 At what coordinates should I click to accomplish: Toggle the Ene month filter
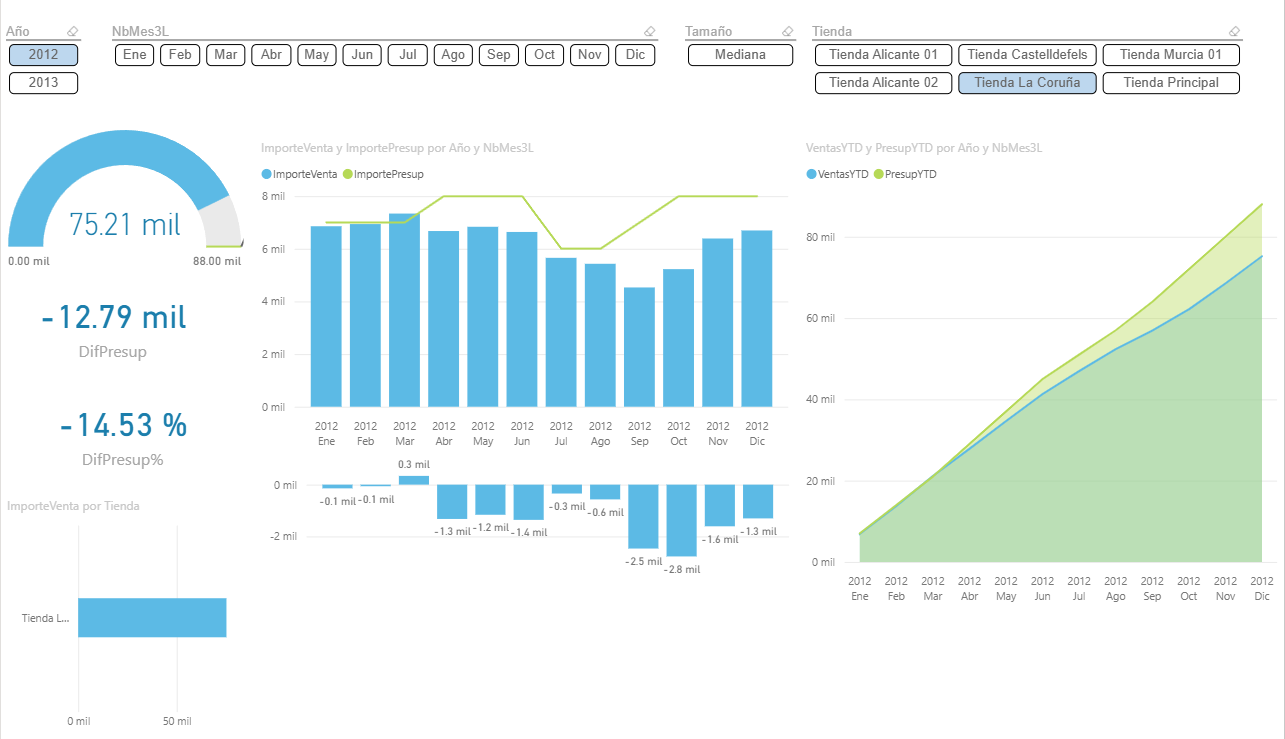(x=134, y=55)
